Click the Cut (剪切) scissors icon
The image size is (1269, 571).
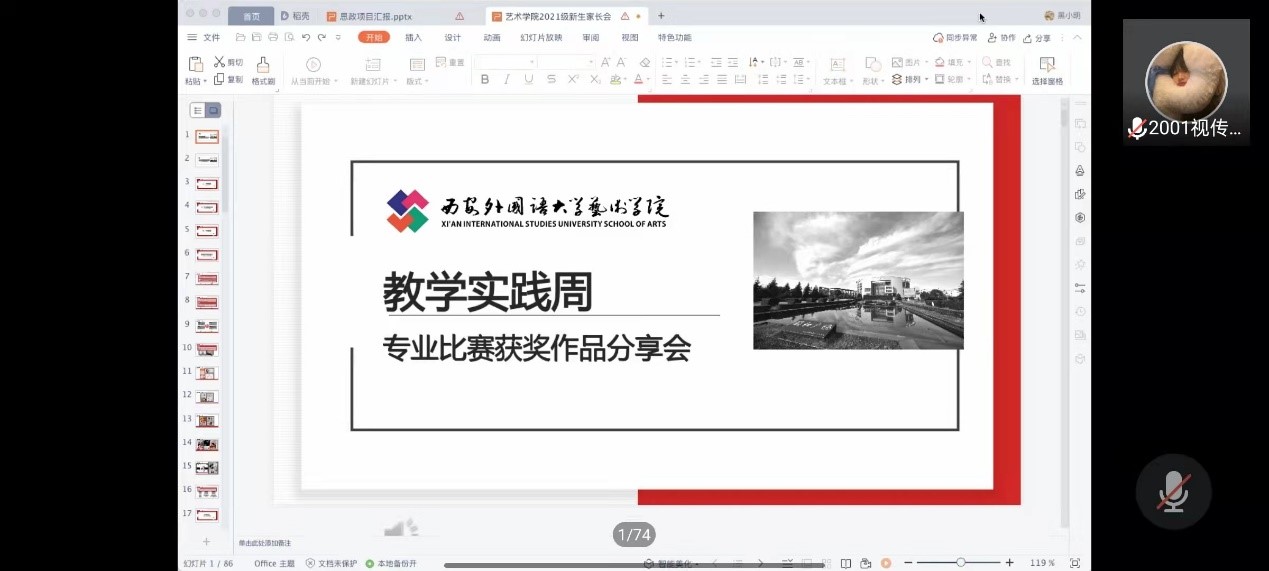[x=219, y=62]
